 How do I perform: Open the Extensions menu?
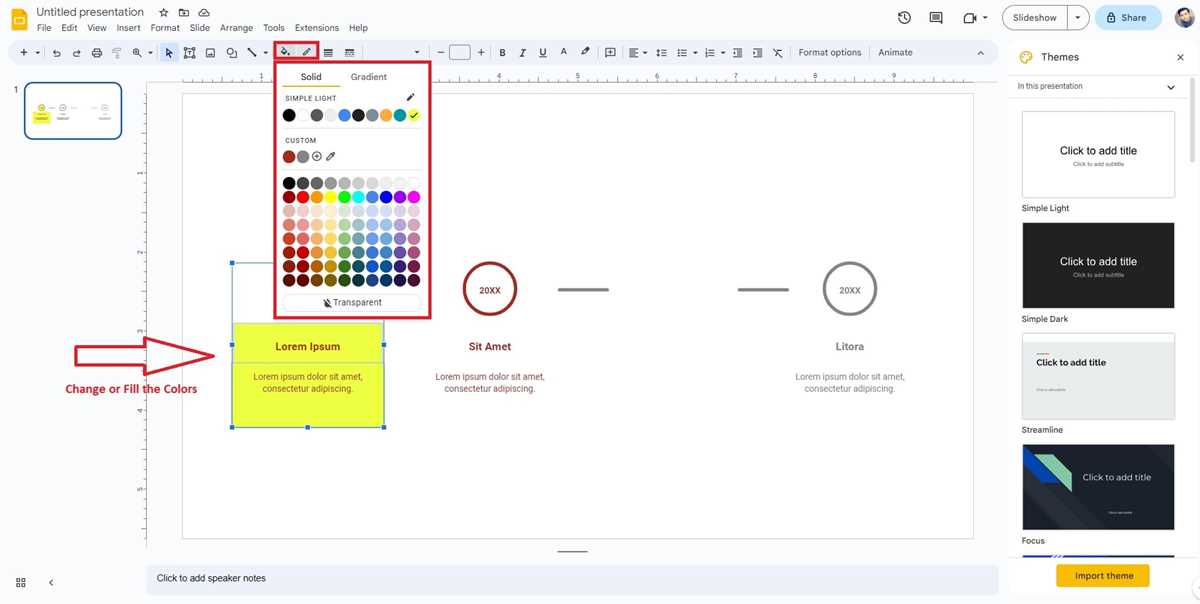click(x=317, y=28)
